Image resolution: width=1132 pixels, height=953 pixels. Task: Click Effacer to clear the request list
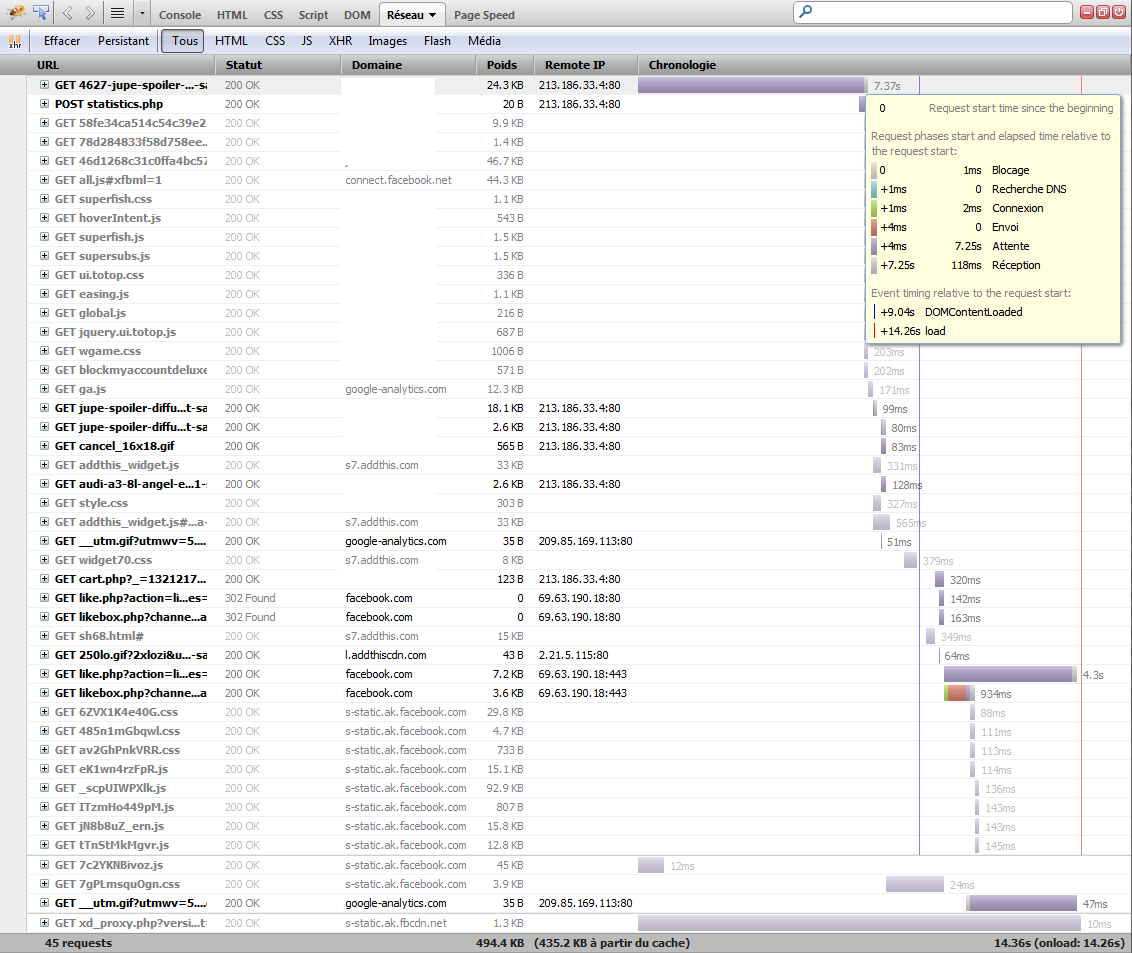[62, 41]
